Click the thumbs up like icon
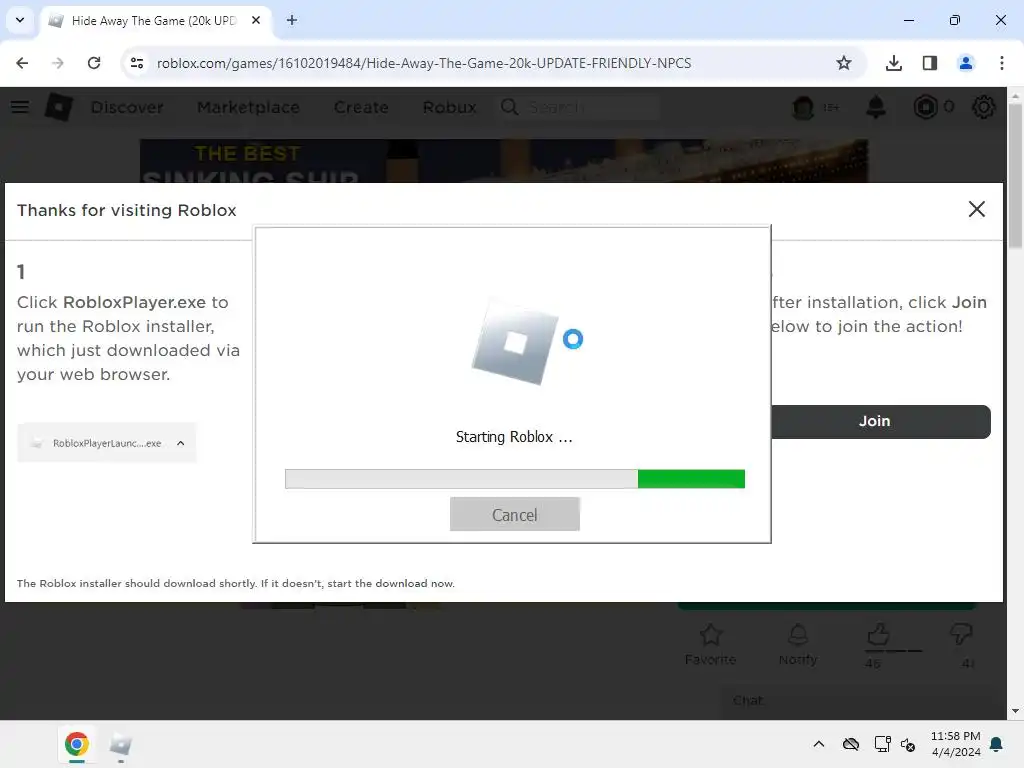The height and width of the screenshot is (768, 1024). [878, 633]
